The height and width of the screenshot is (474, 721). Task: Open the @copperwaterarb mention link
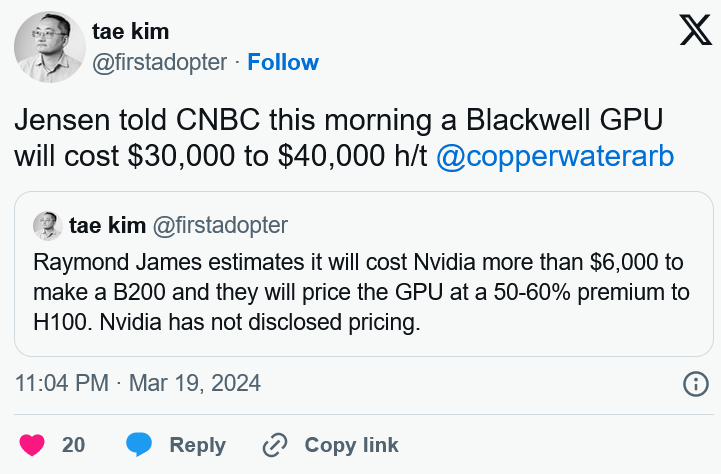click(555, 156)
